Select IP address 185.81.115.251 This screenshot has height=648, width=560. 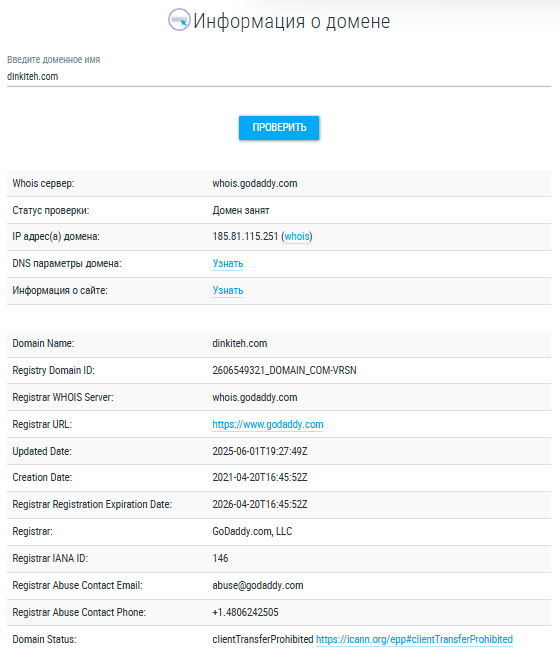245,236
